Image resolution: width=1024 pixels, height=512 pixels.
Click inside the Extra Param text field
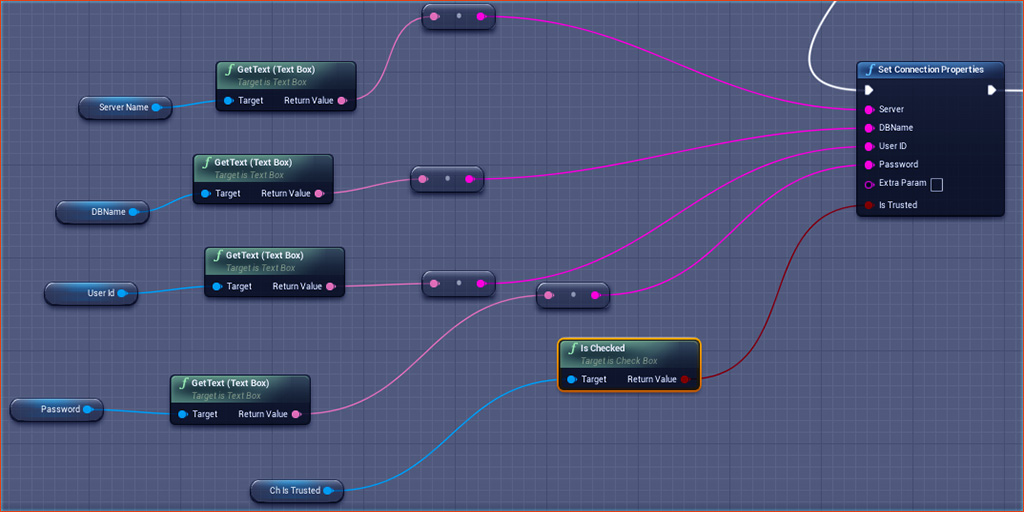tap(937, 184)
